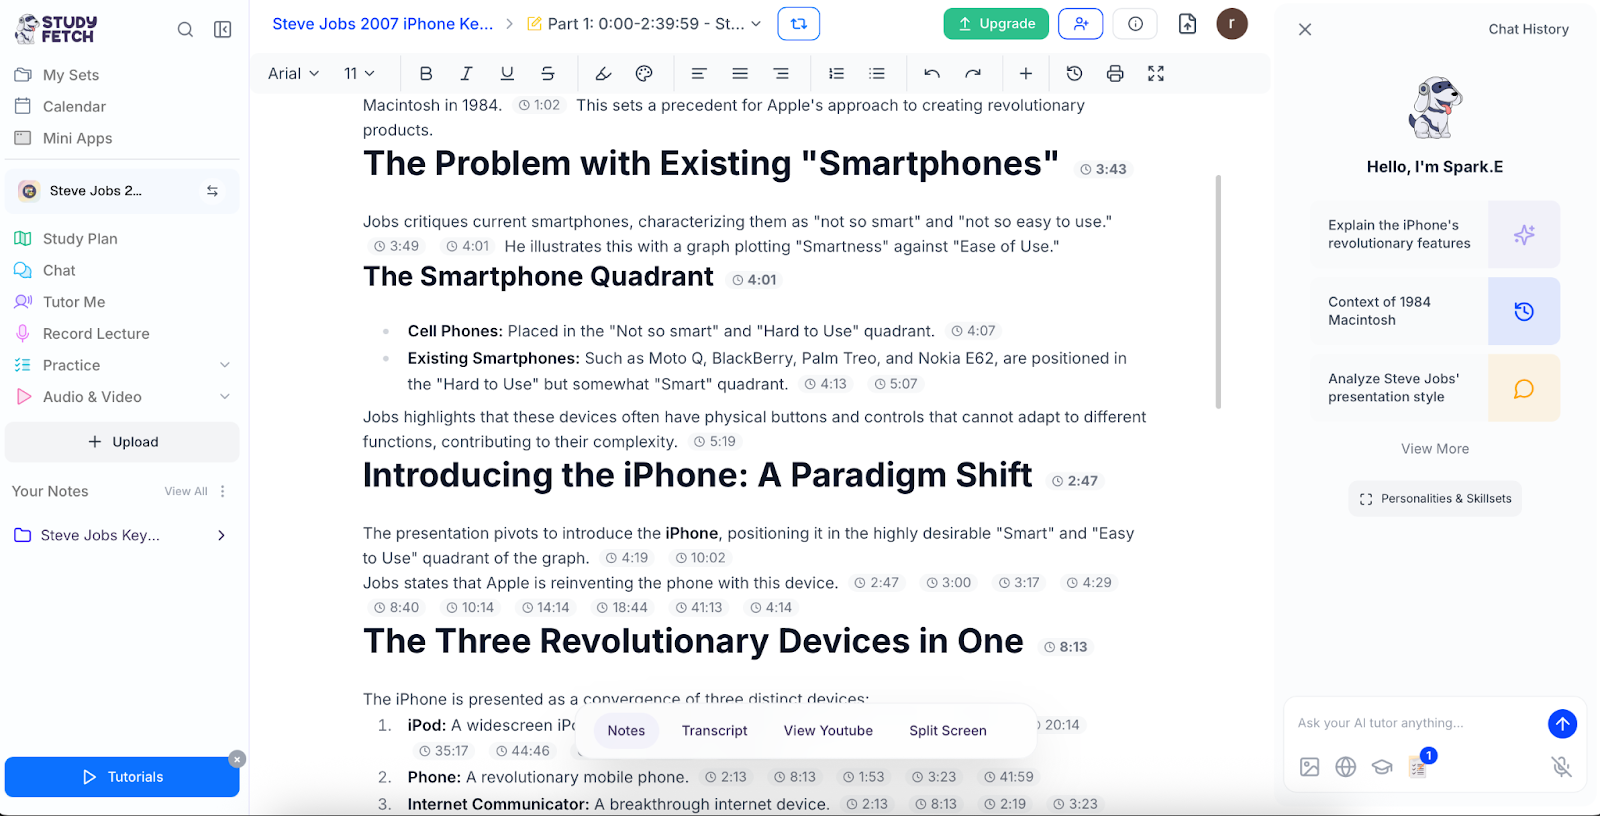
Task: Send the message to AI tutor
Action: [1562, 723]
